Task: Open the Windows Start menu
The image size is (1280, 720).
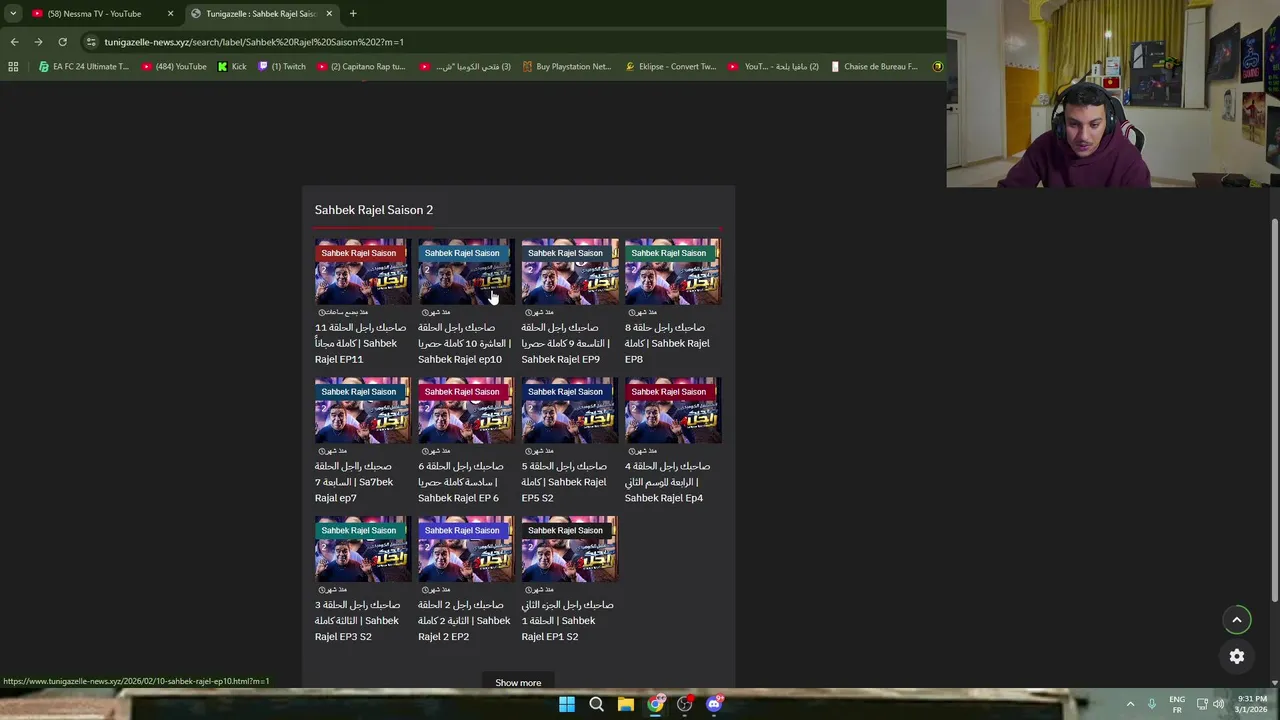Action: coord(567,704)
